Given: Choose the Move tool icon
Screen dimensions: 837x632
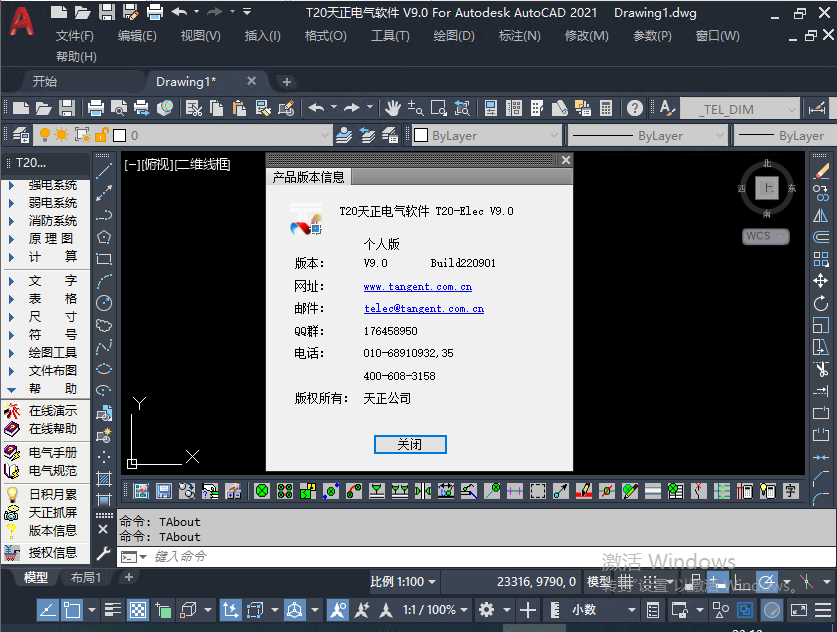Looking at the screenshot, I should coord(821,281).
